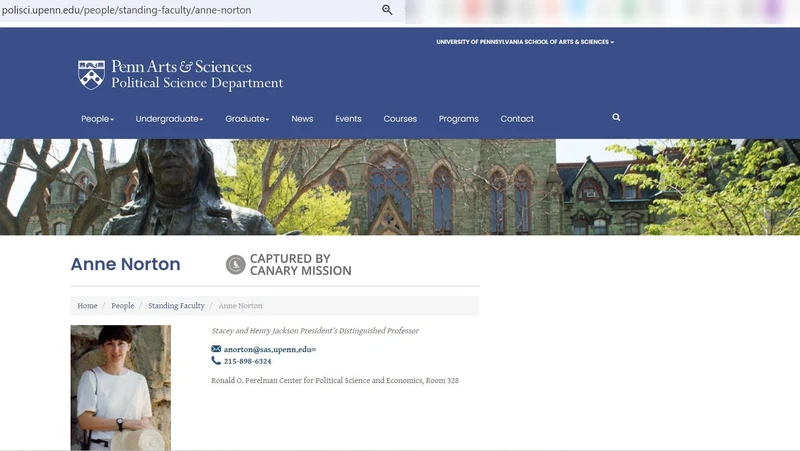Screen dimensions: 800x451
Task: Click the anorton@sas.upenn.edu email link
Action: (x=268, y=349)
